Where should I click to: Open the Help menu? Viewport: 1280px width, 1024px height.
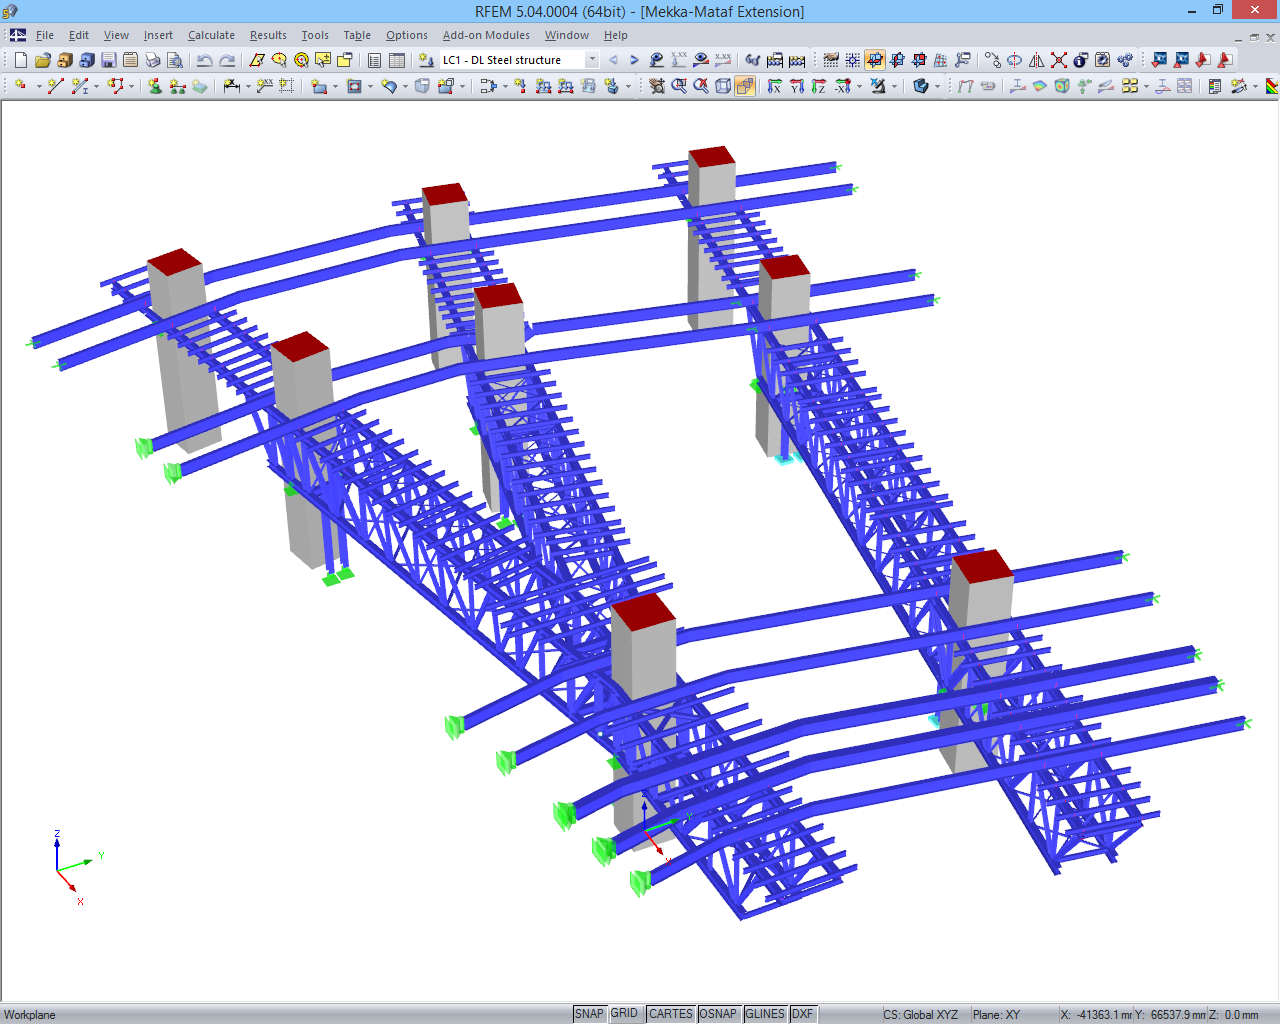point(616,35)
